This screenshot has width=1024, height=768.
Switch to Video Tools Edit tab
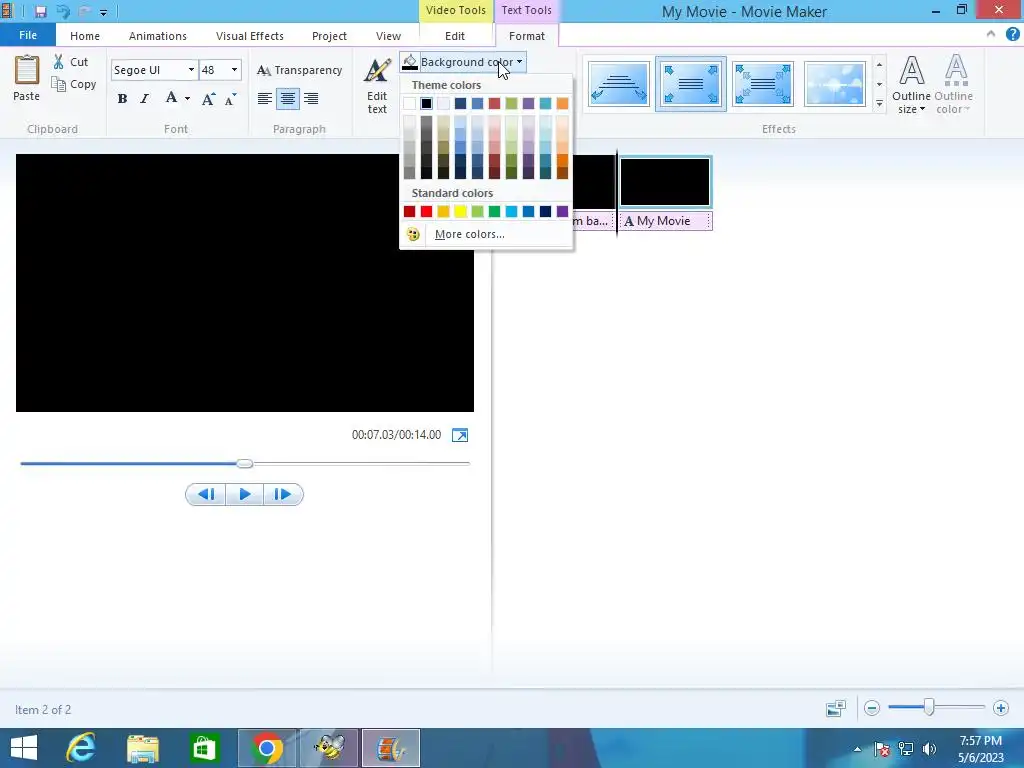point(455,36)
